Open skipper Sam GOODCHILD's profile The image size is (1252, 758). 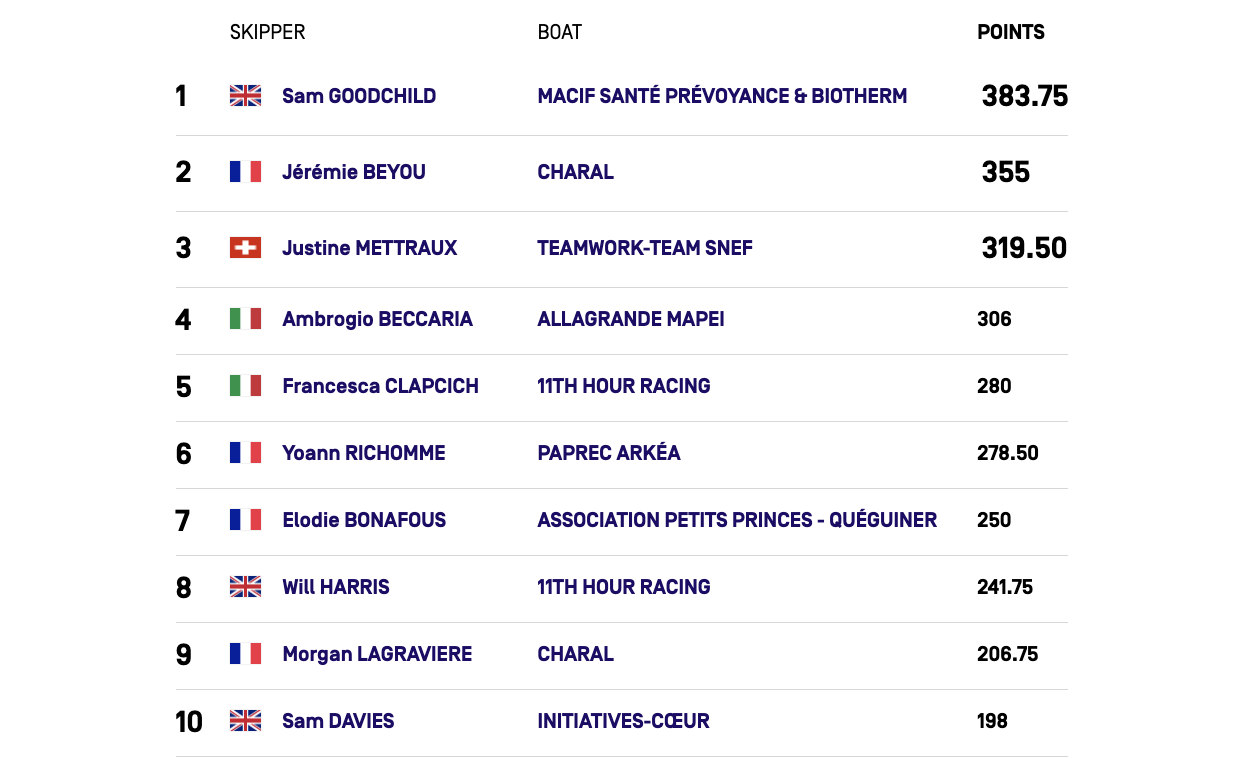click(359, 96)
